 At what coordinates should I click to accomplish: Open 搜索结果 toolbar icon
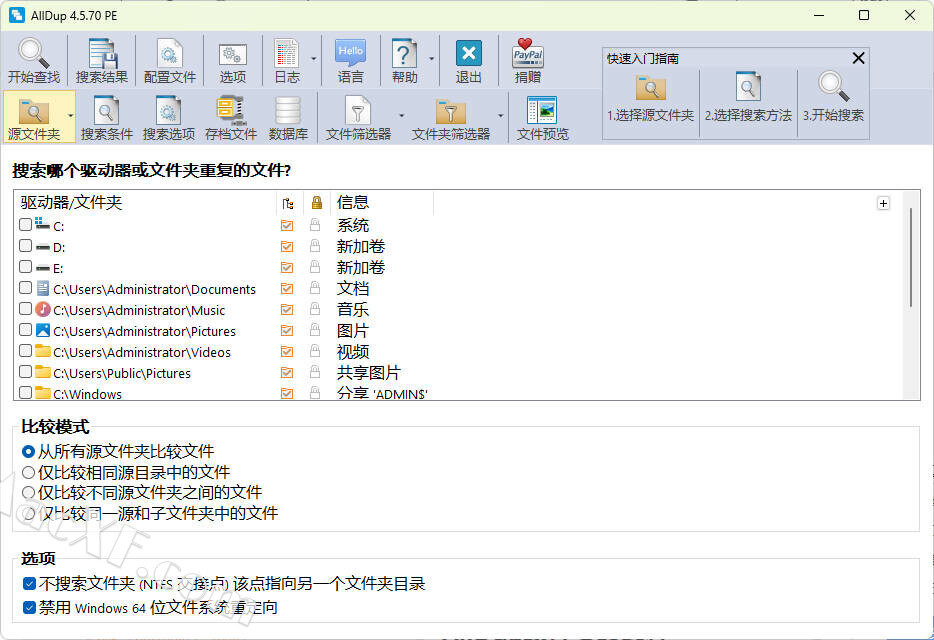coord(102,60)
